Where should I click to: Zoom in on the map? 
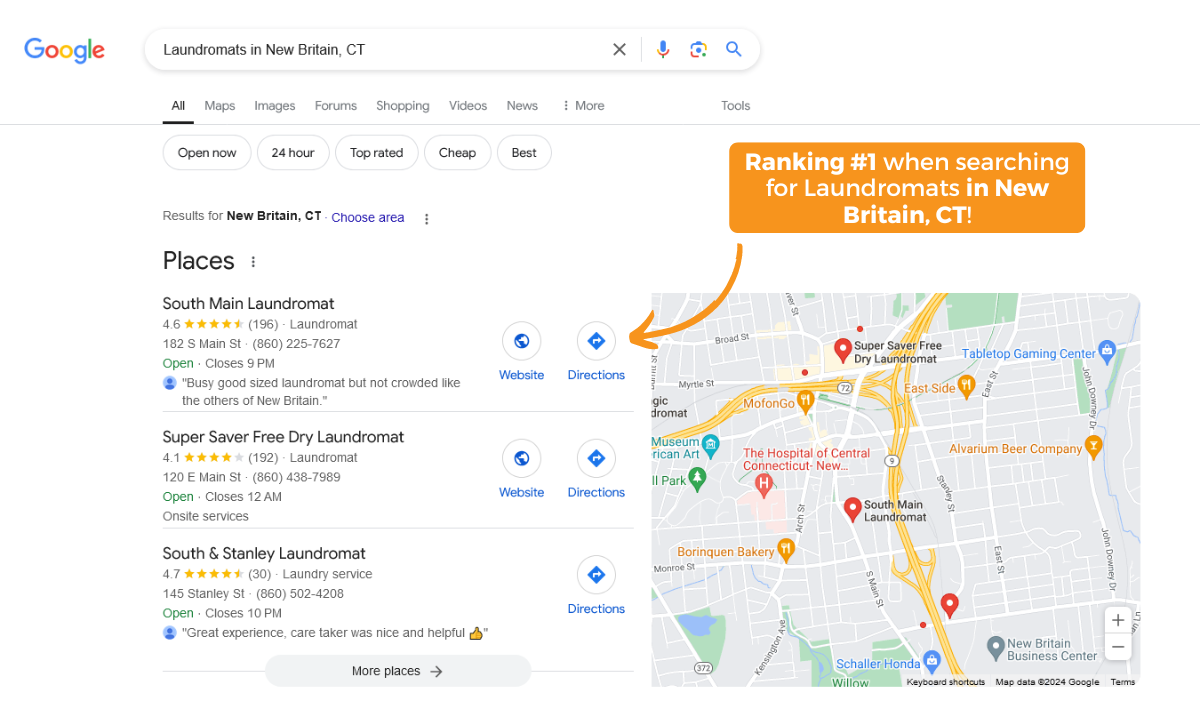pyautogui.click(x=1118, y=620)
